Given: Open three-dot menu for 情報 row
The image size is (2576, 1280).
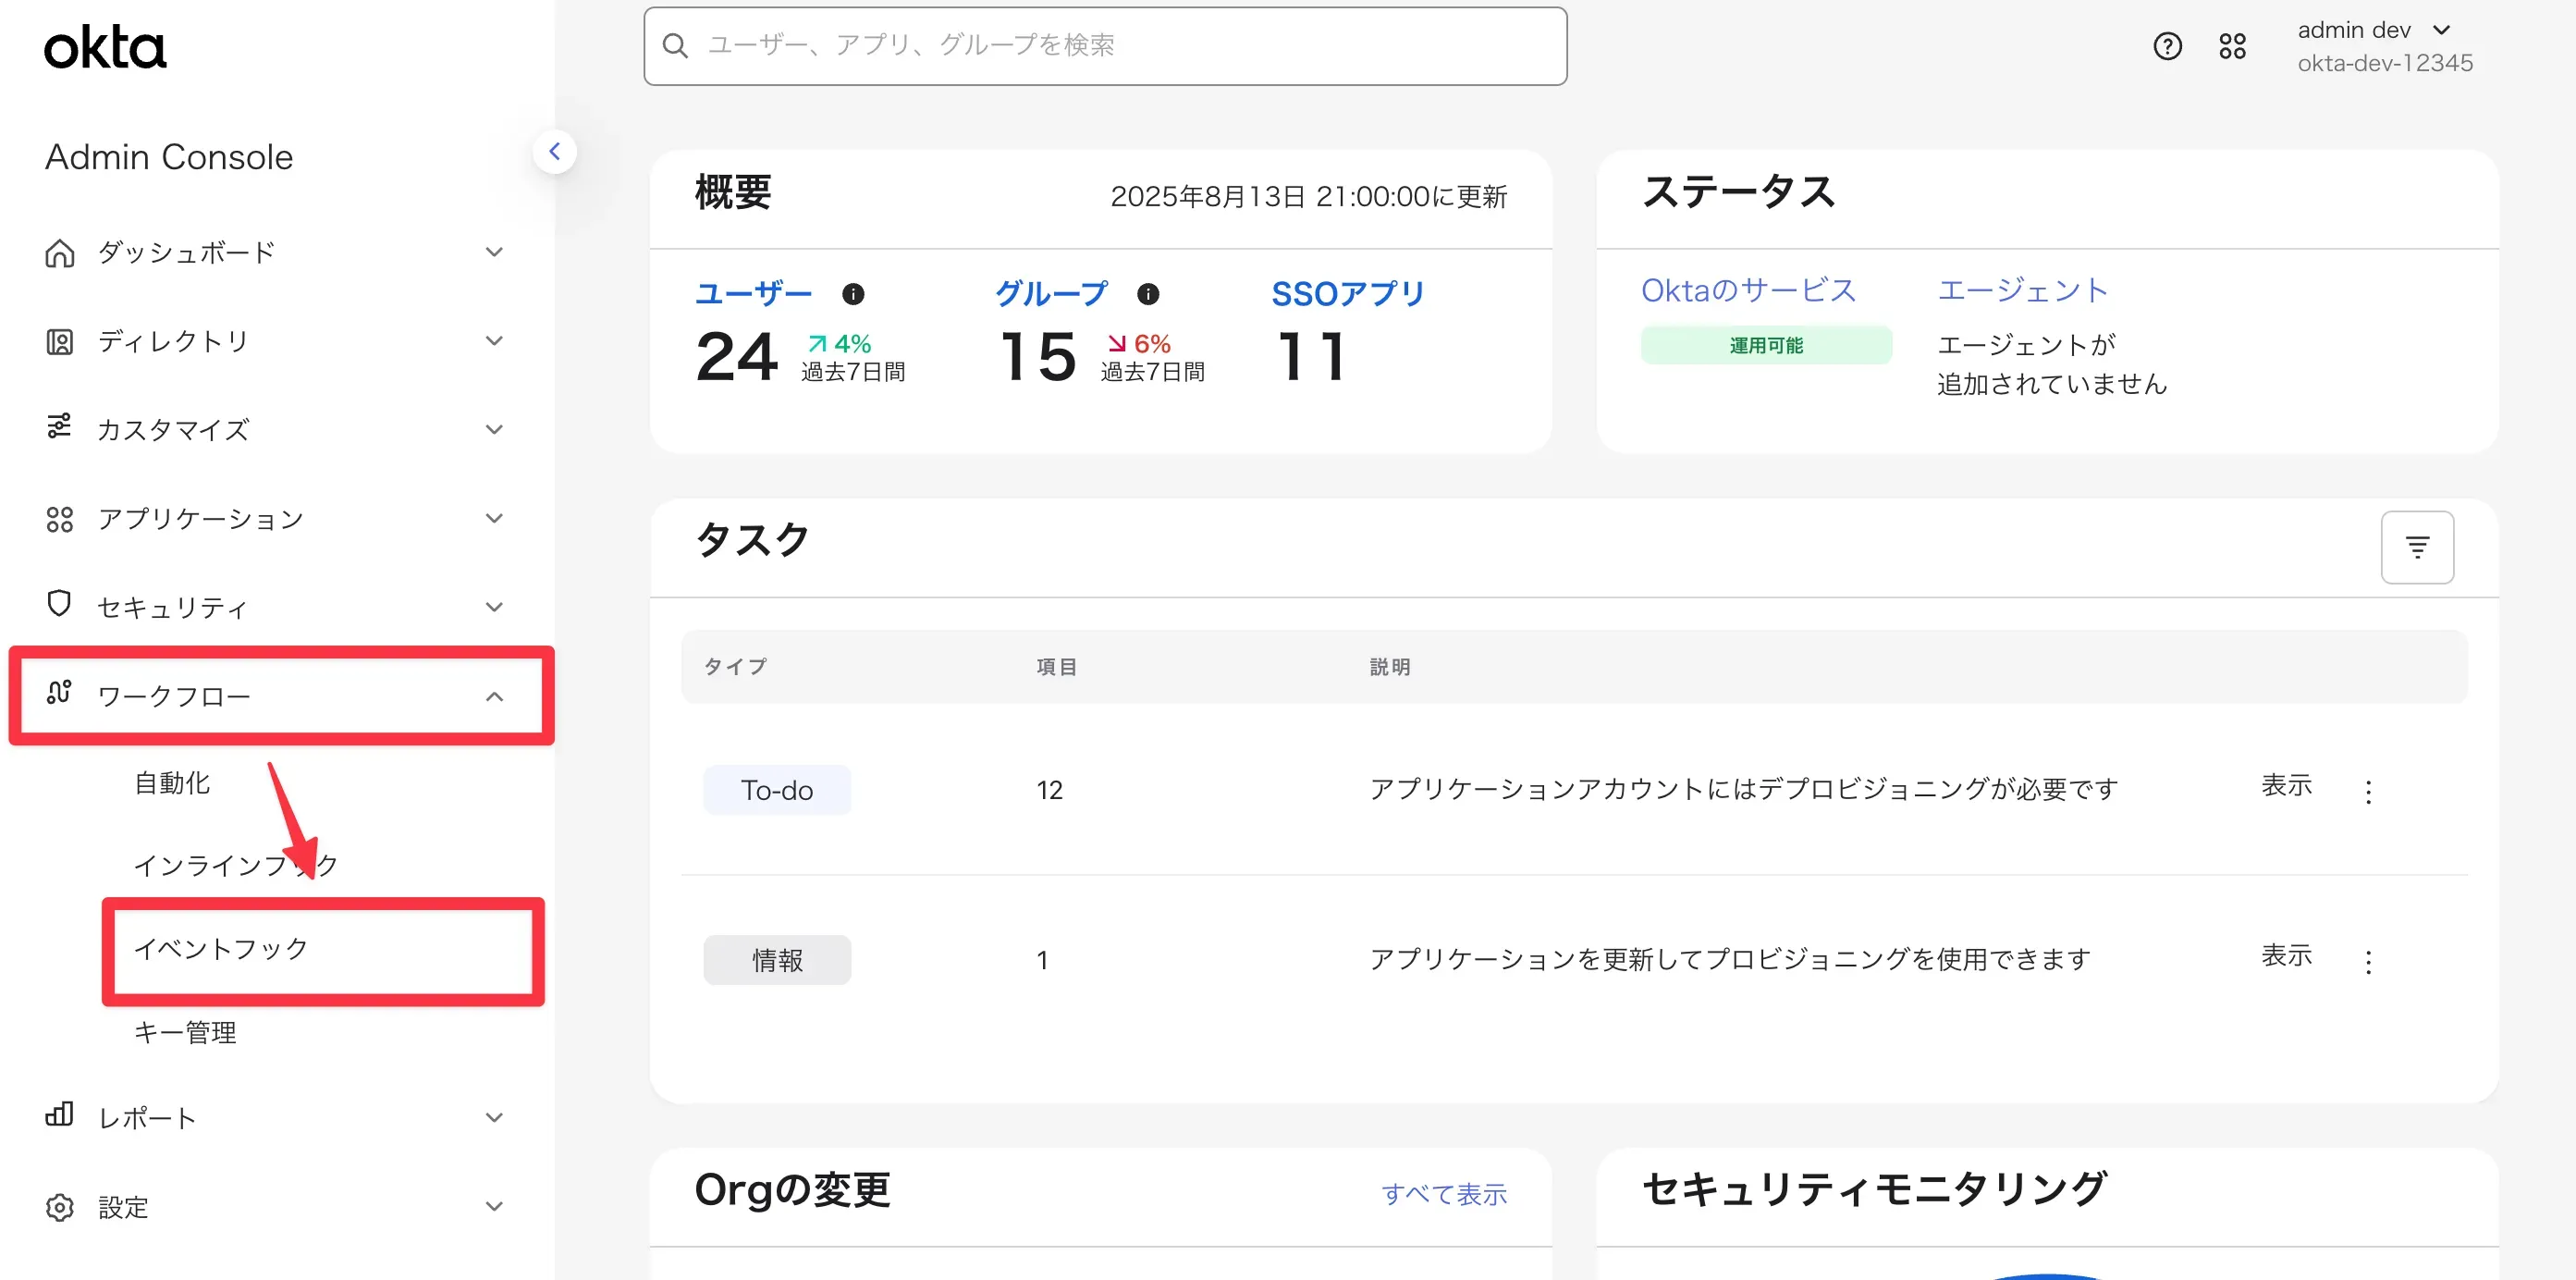Looking at the screenshot, I should [x=2367, y=962].
